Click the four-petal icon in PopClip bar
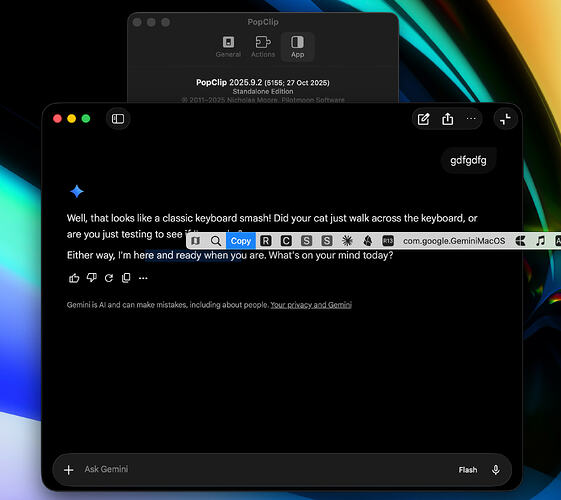 point(520,241)
